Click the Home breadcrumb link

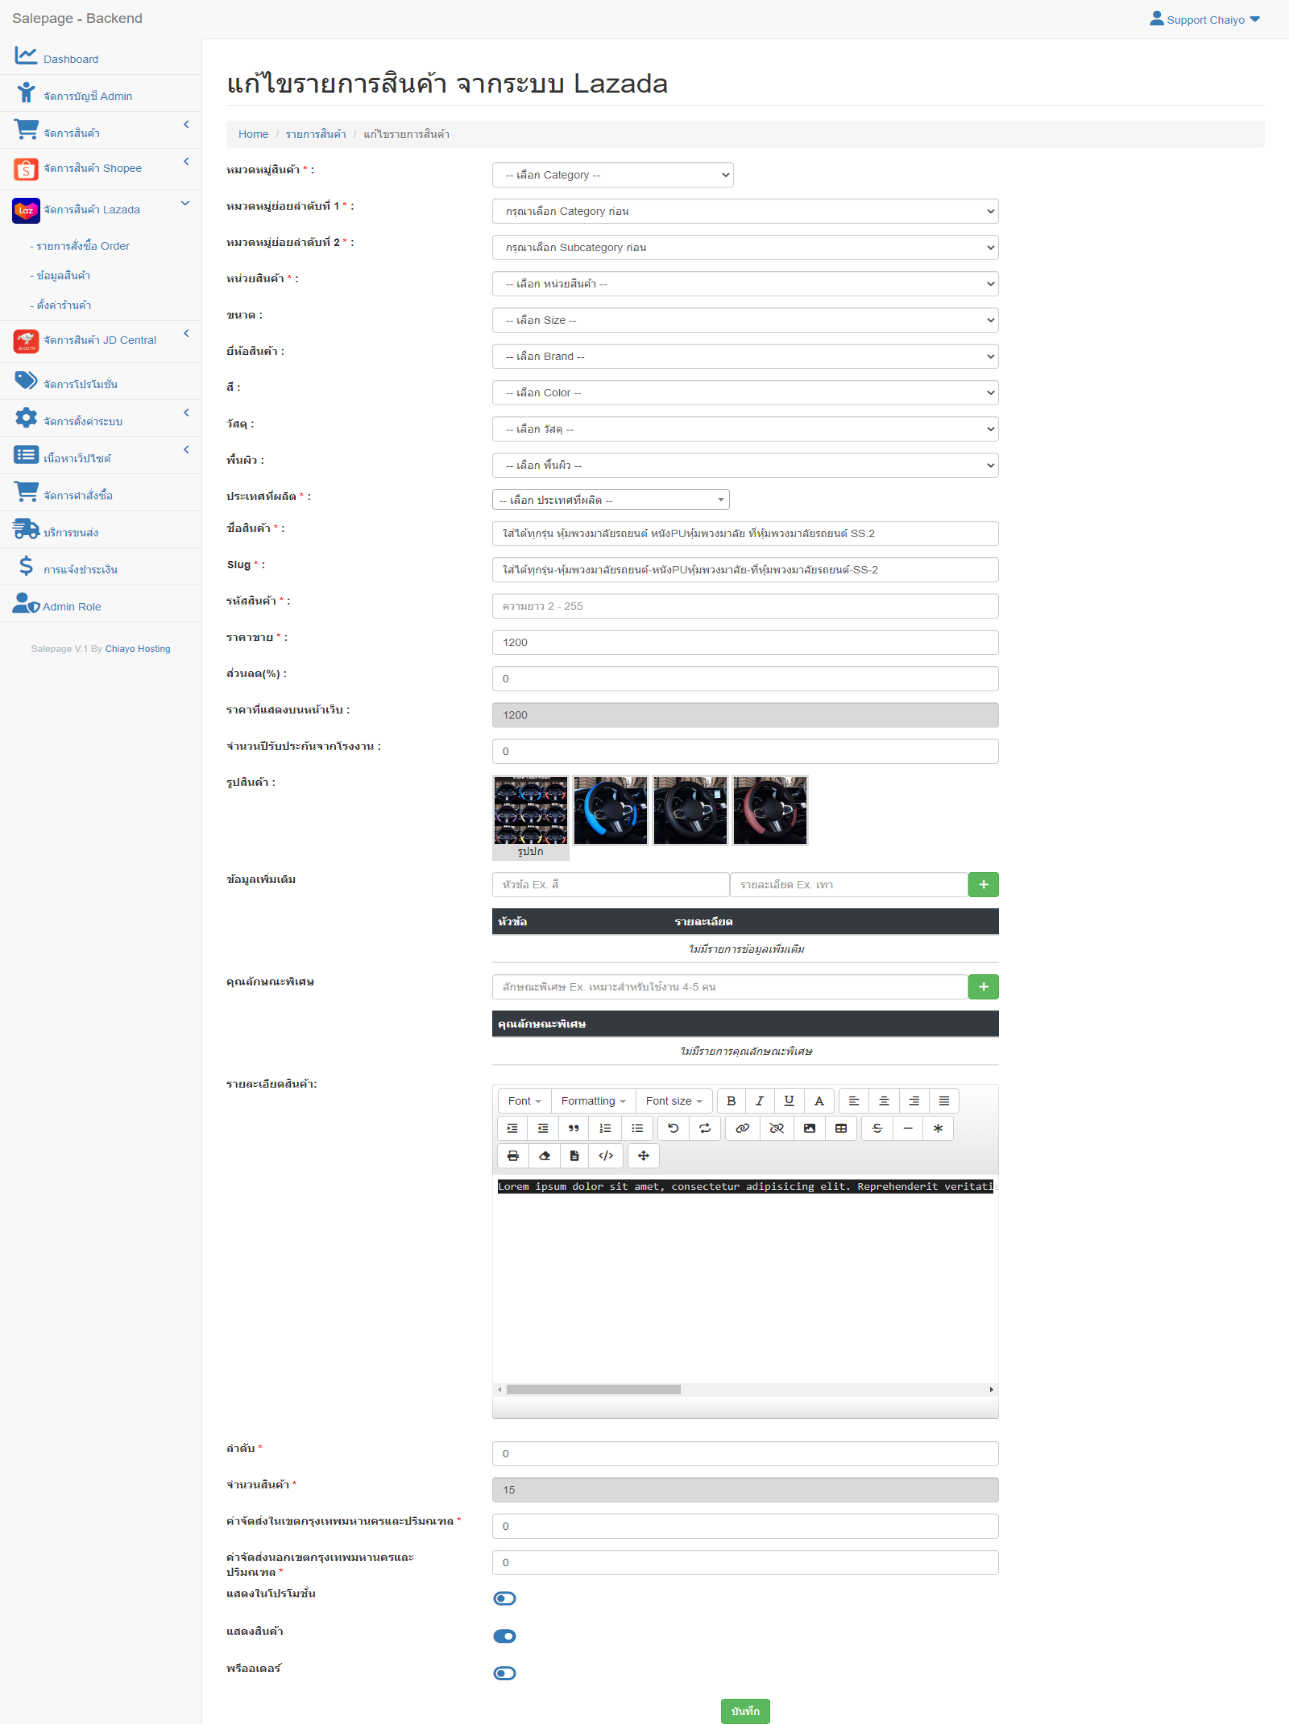click(253, 134)
